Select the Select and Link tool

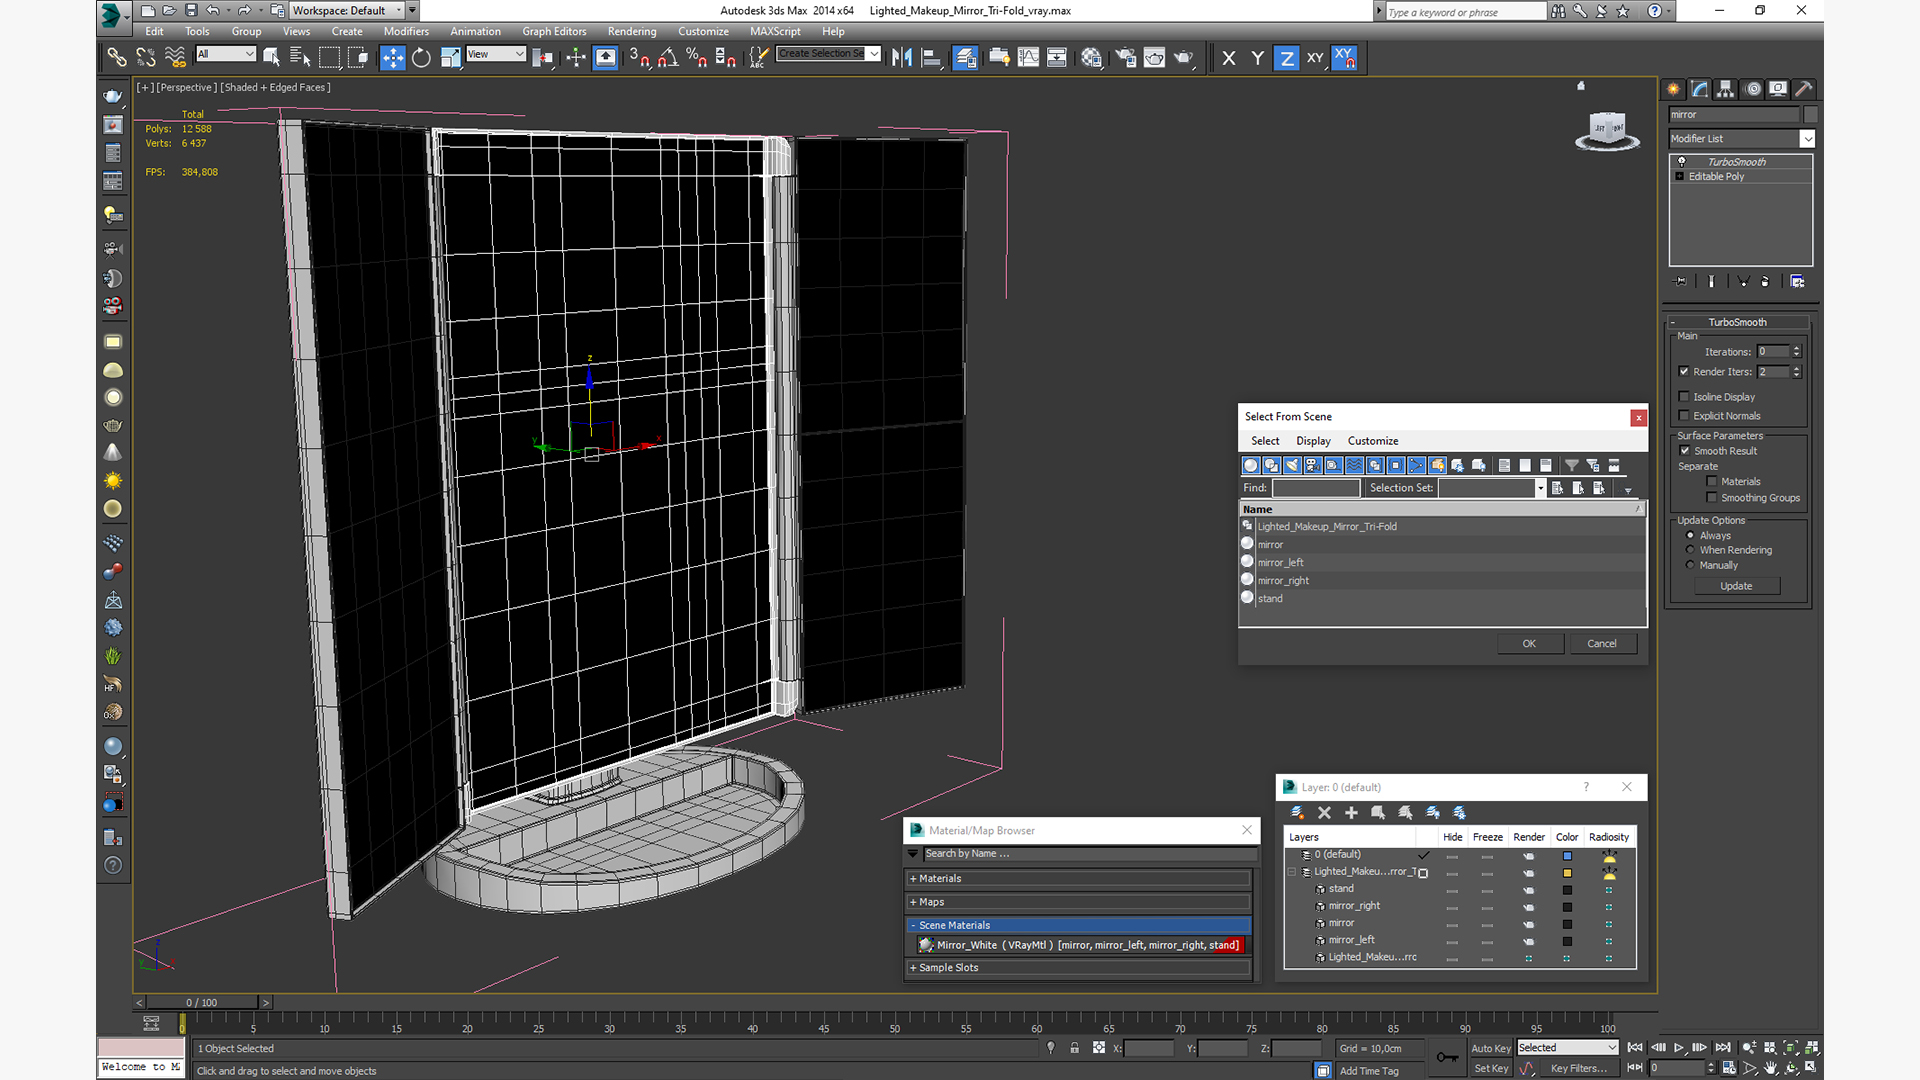[117, 58]
